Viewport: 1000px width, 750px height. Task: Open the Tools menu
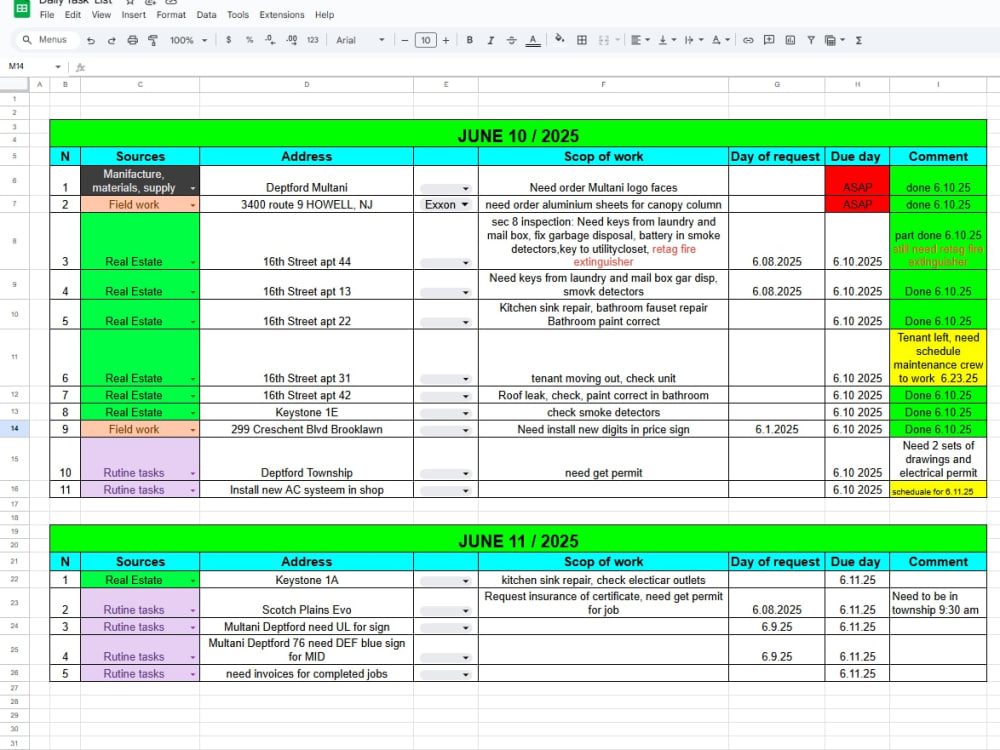(x=238, y=15)
